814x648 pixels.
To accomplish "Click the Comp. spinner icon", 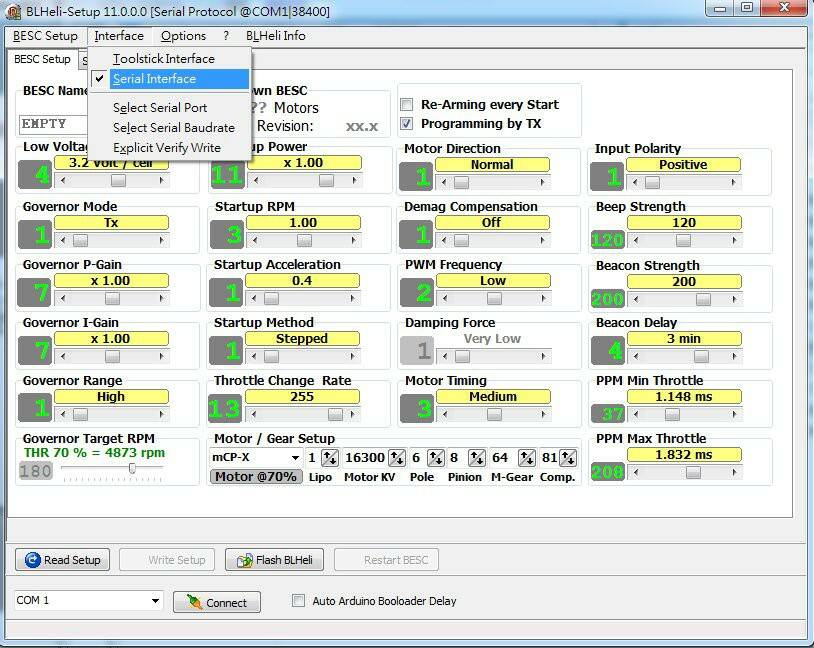I will pos(568,457).
